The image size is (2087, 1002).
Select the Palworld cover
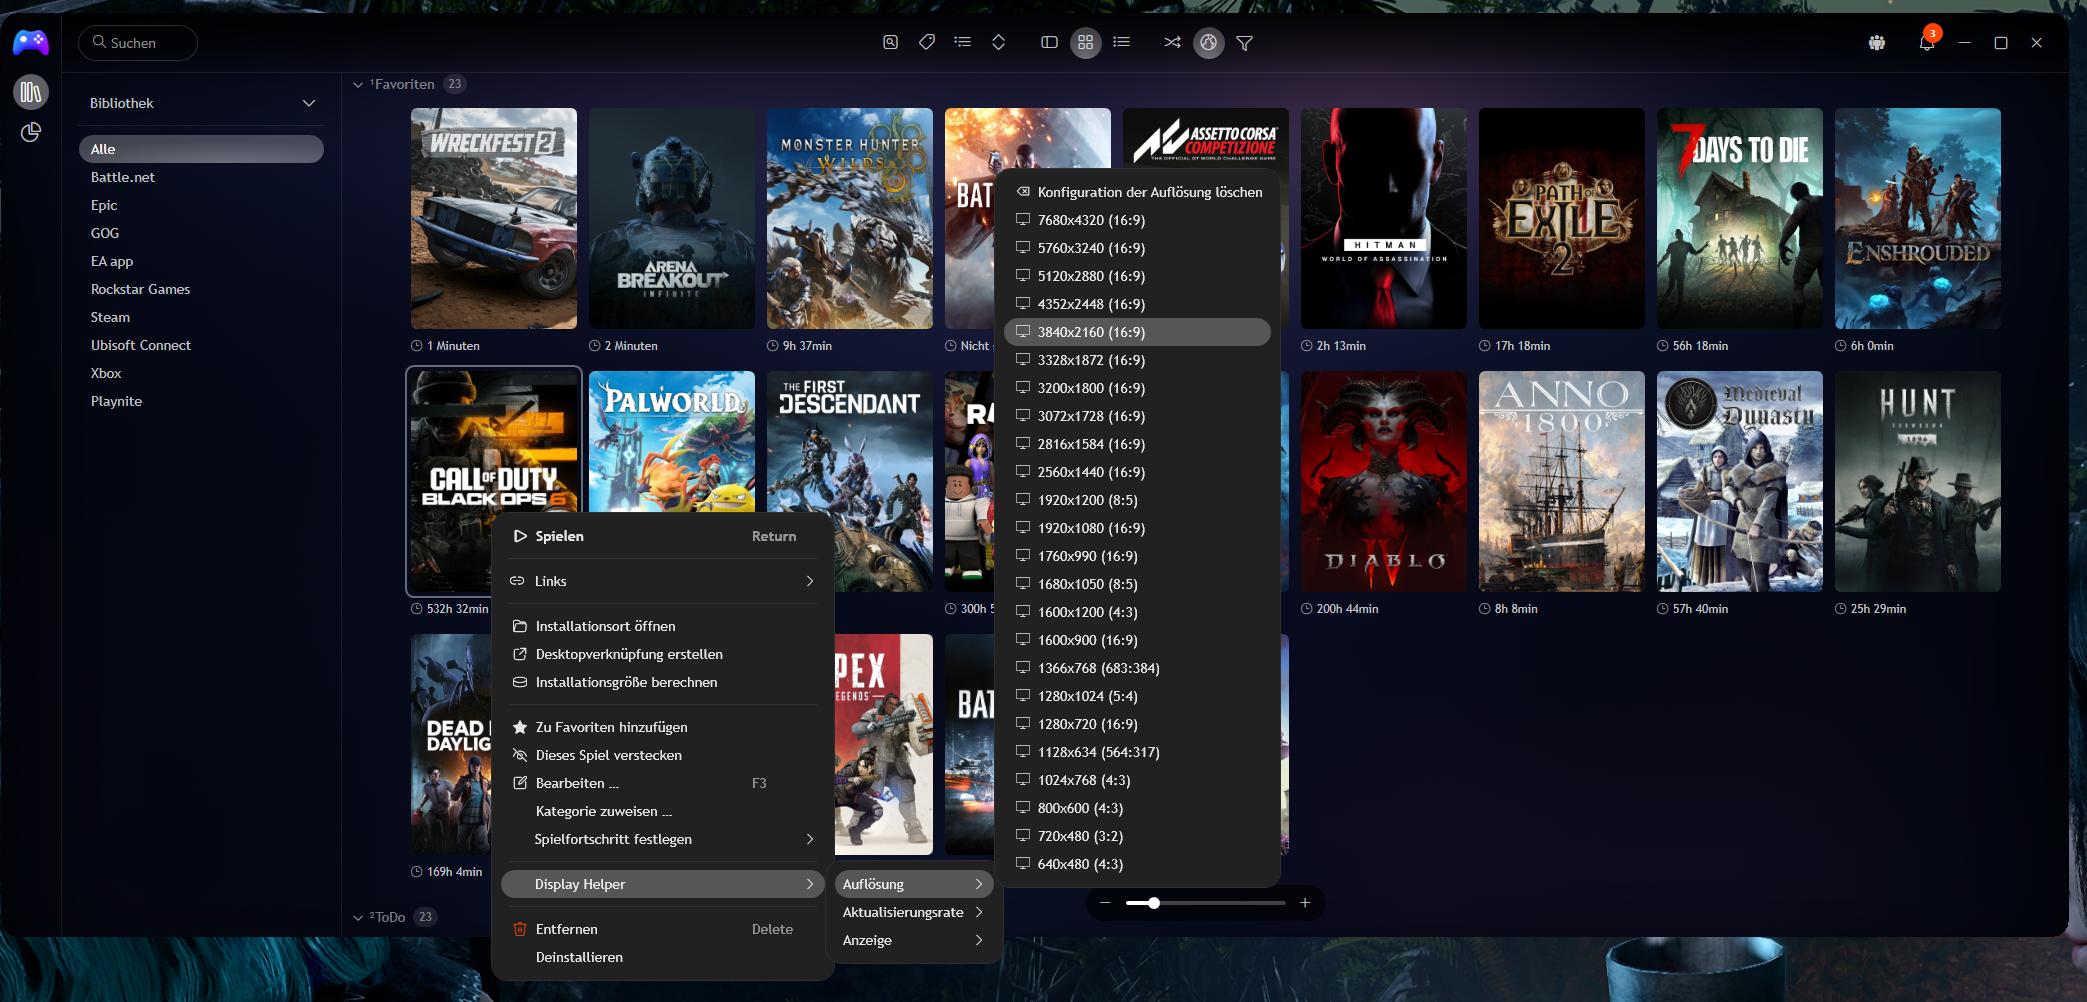coord(672,441)
